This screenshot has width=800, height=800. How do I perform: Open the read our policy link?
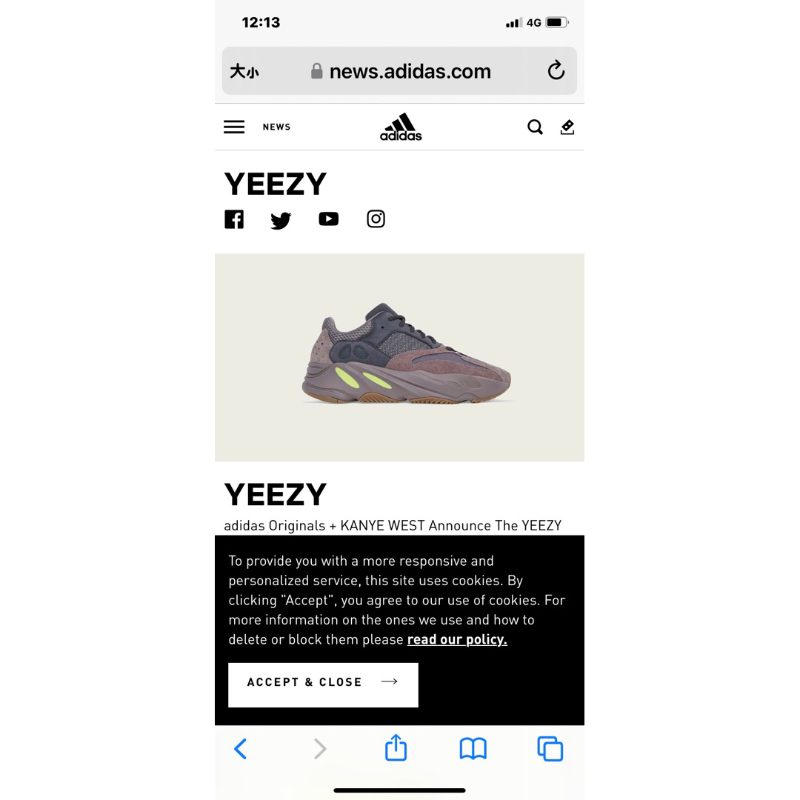pos(457,639)
